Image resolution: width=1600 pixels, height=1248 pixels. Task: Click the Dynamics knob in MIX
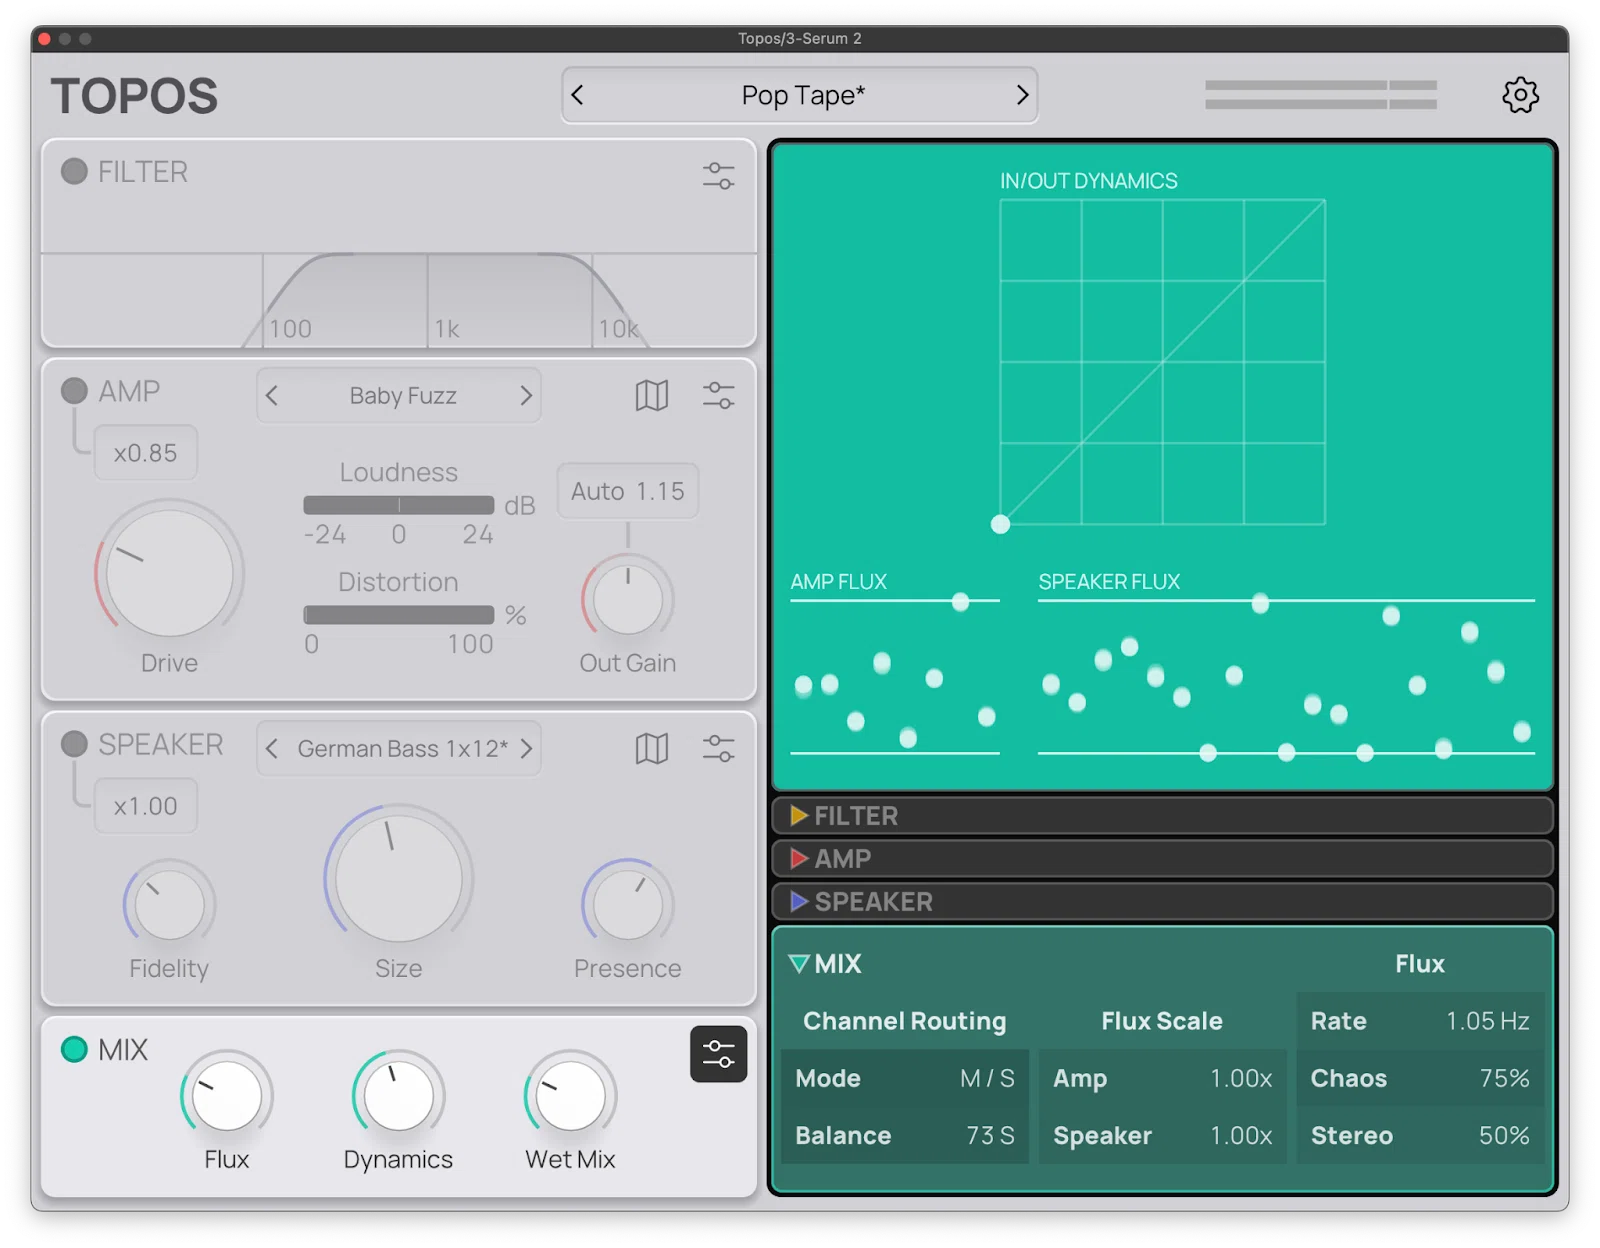pyautogui.click(x=398, y=1095)
